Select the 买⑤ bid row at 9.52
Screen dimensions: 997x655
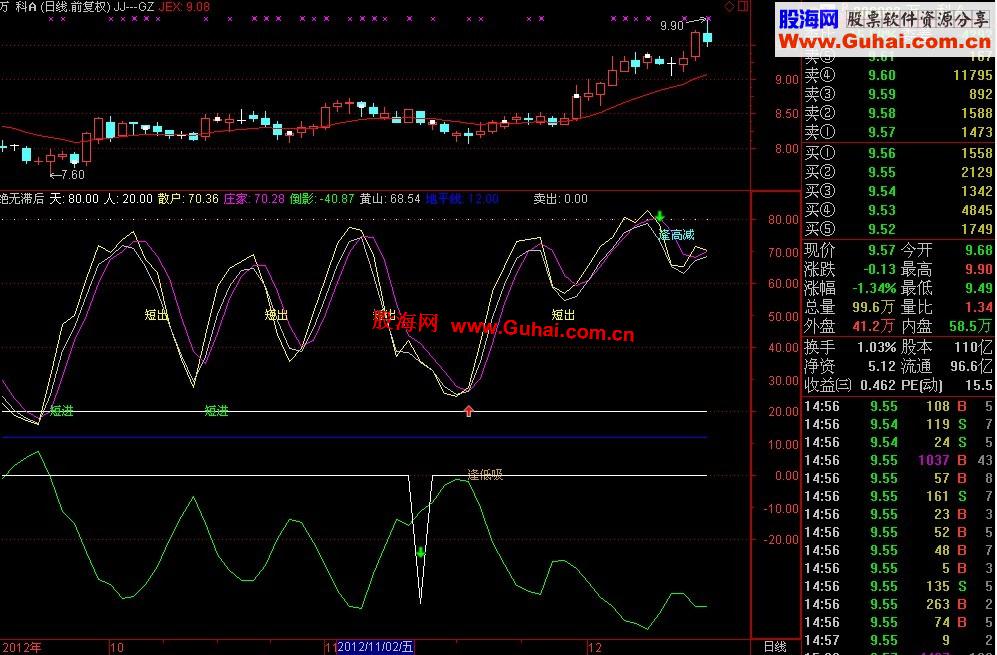[898, 229]
